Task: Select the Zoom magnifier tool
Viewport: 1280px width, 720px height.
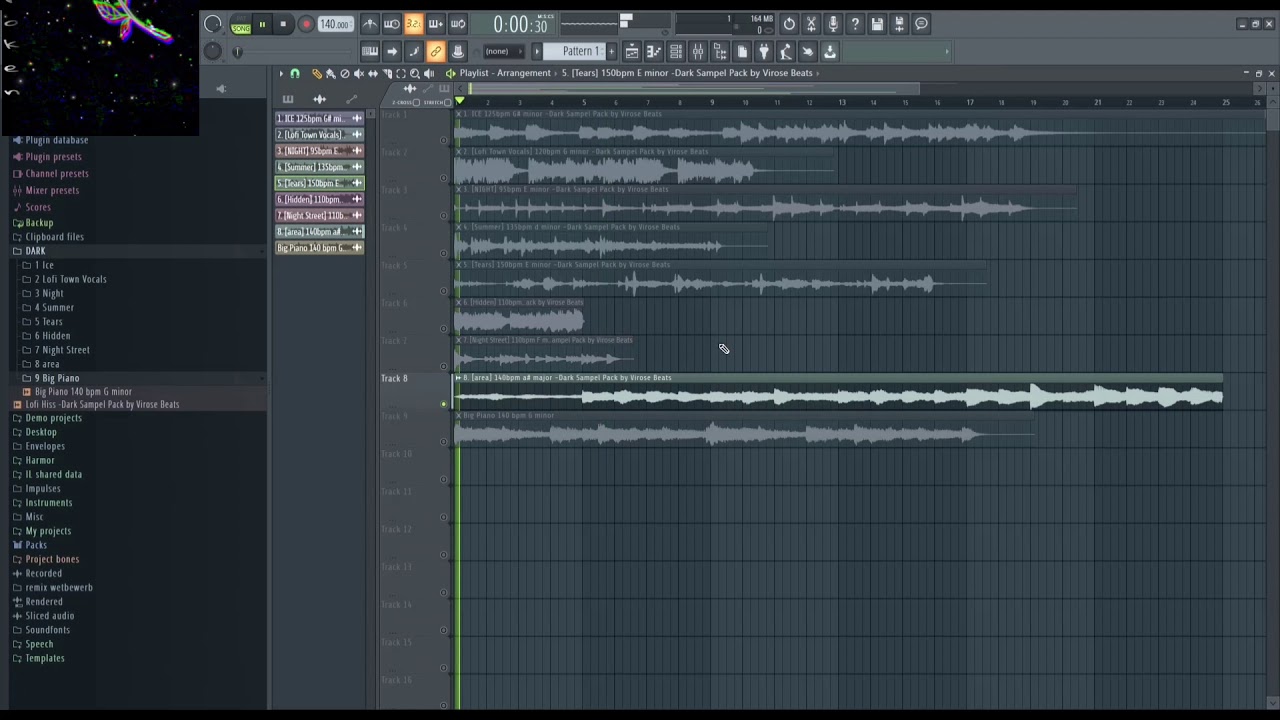Action: 415,74
